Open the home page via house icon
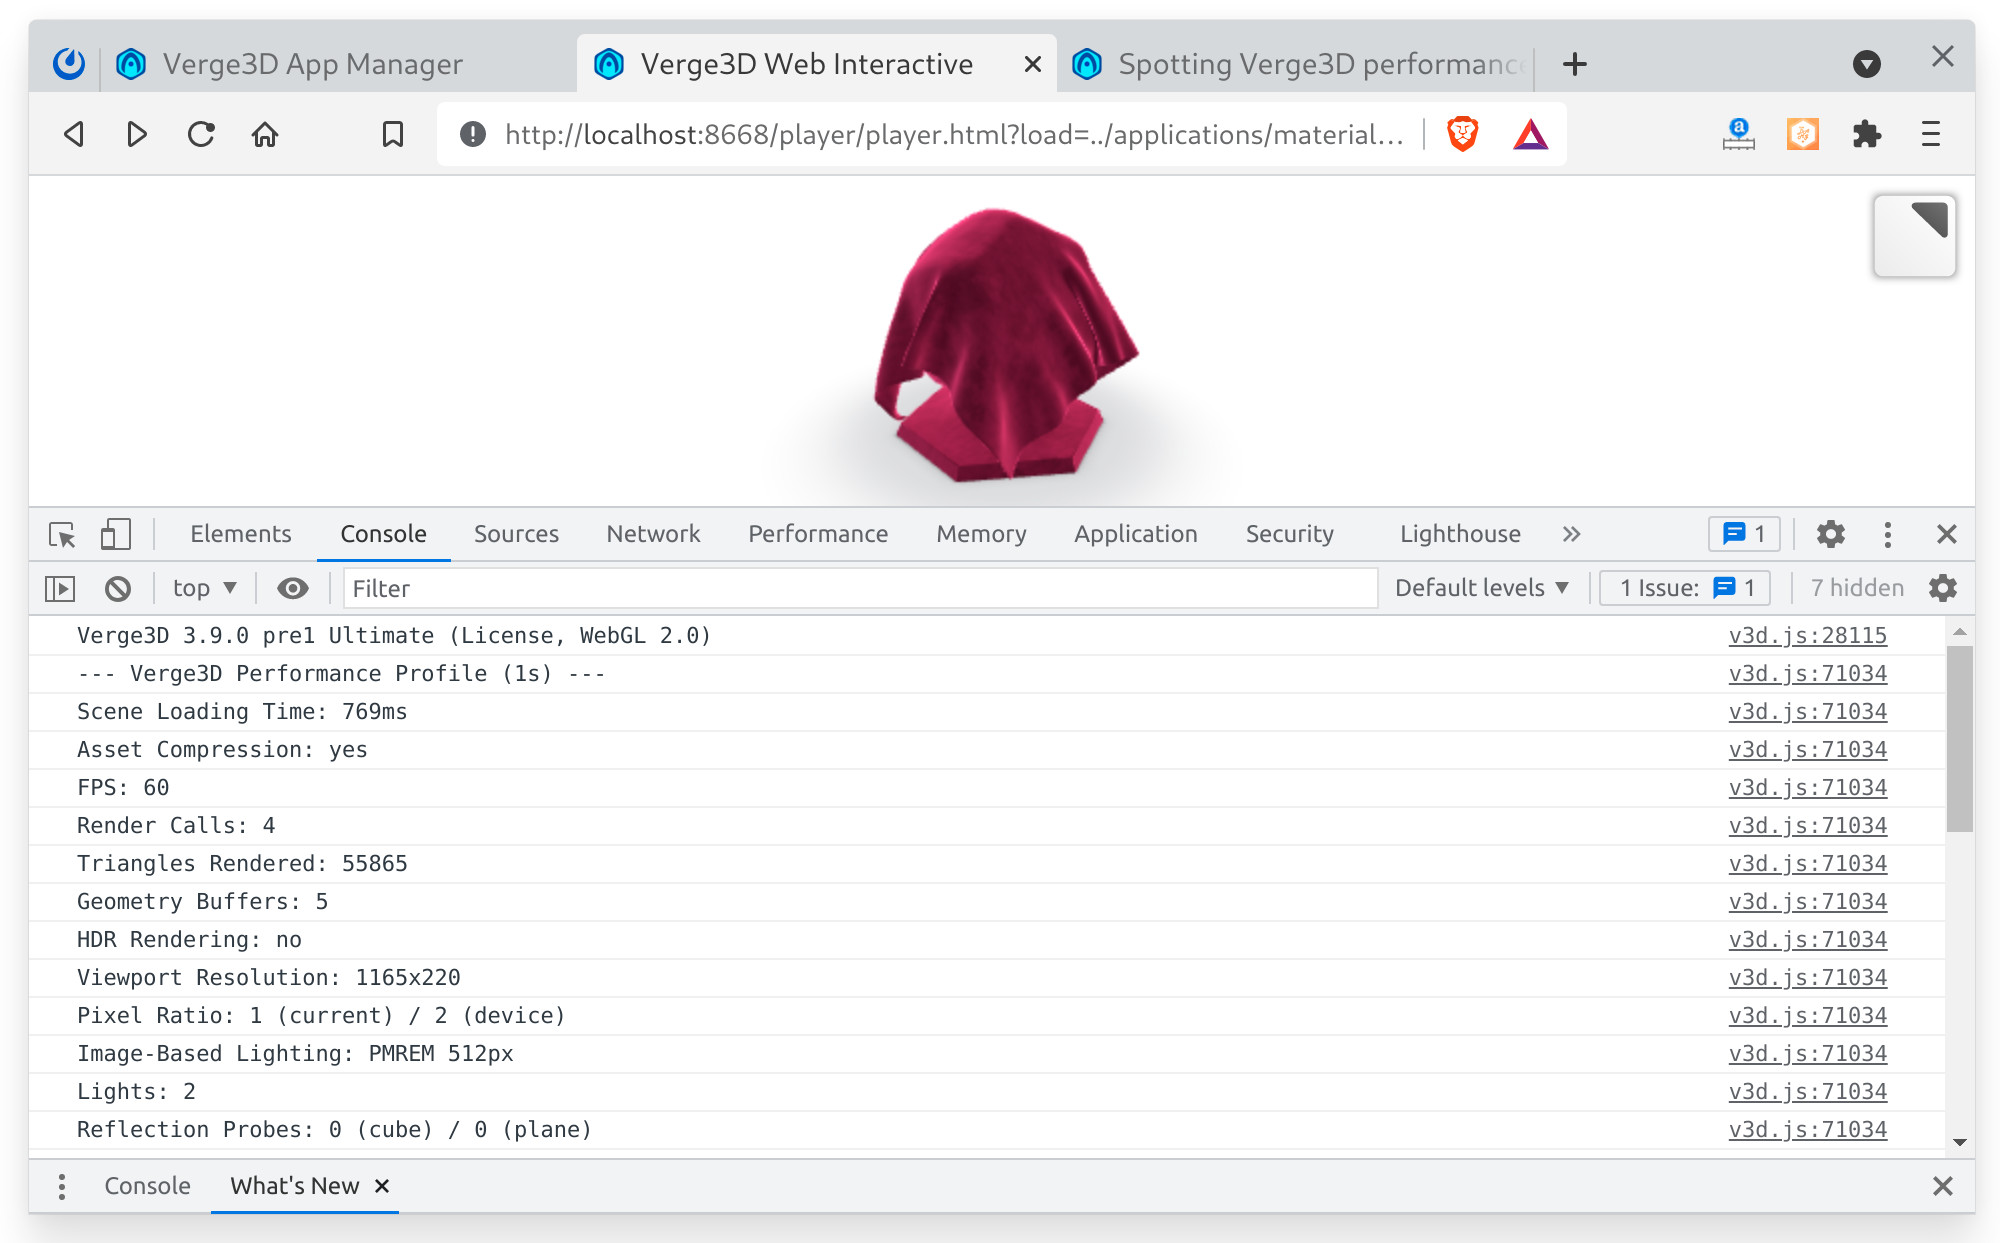Image resolution: width=2000 pixels, height=1243 pixels. coord(265,134)
